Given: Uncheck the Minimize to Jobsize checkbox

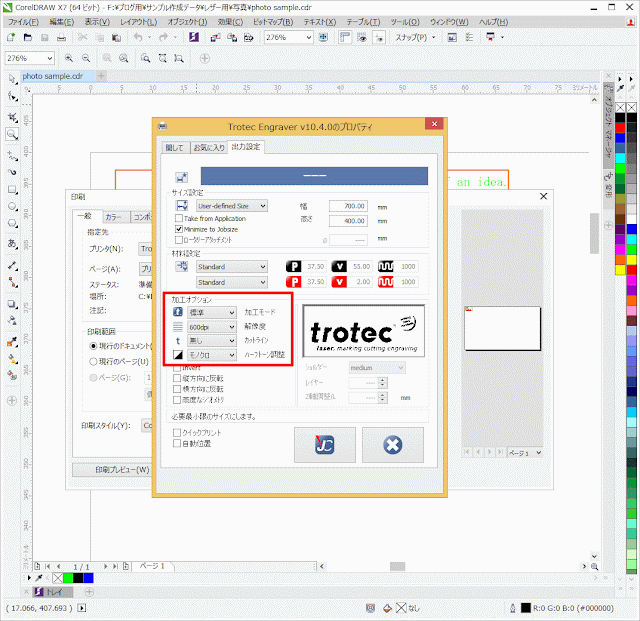Looking at the screenshot, I should point(179,229).
